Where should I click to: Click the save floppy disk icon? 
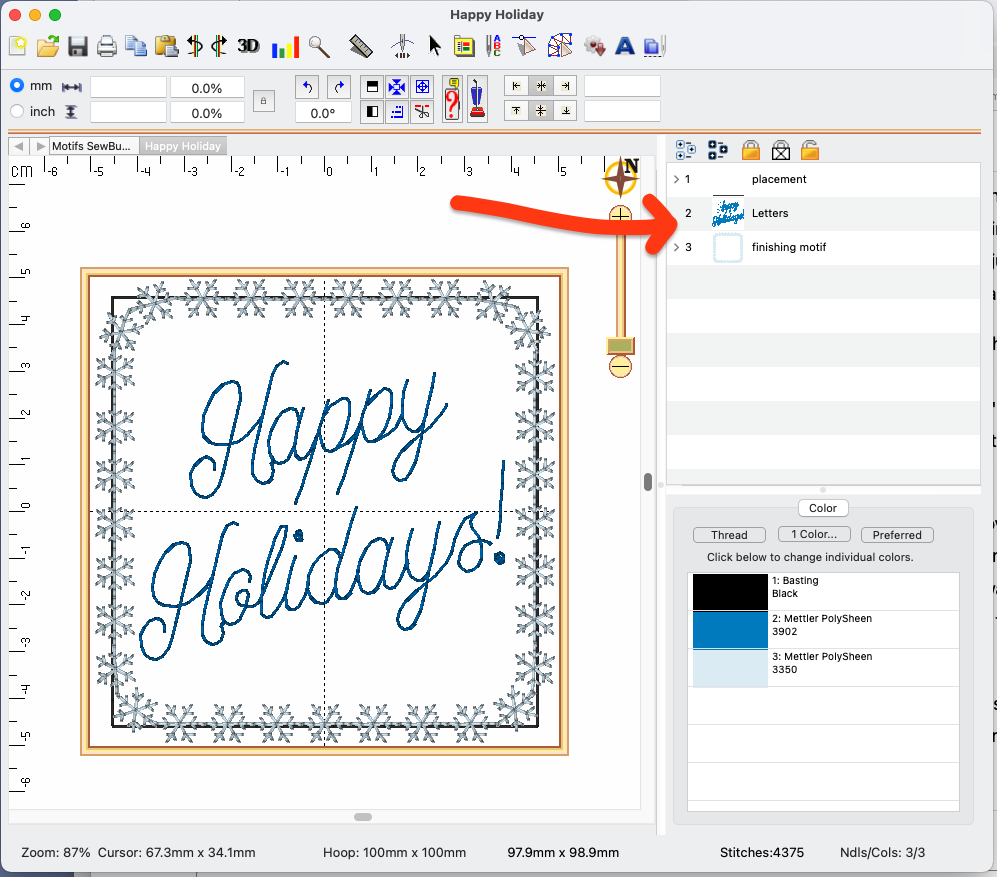pos(78,46)
